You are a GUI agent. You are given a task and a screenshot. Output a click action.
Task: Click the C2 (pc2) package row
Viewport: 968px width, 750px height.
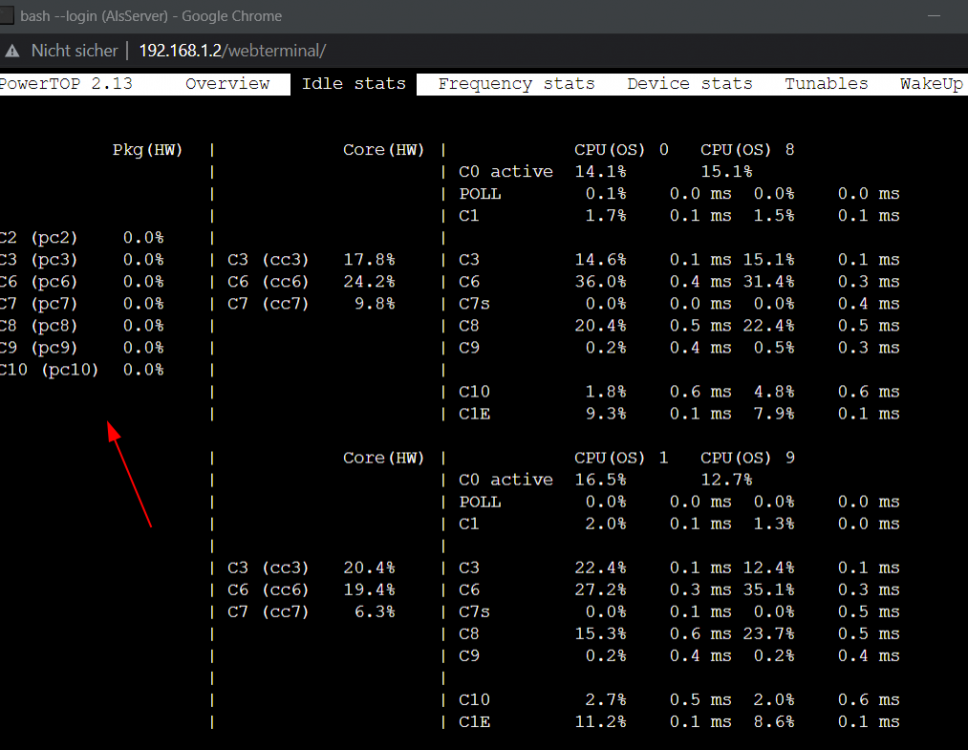[x=82, y=238]
